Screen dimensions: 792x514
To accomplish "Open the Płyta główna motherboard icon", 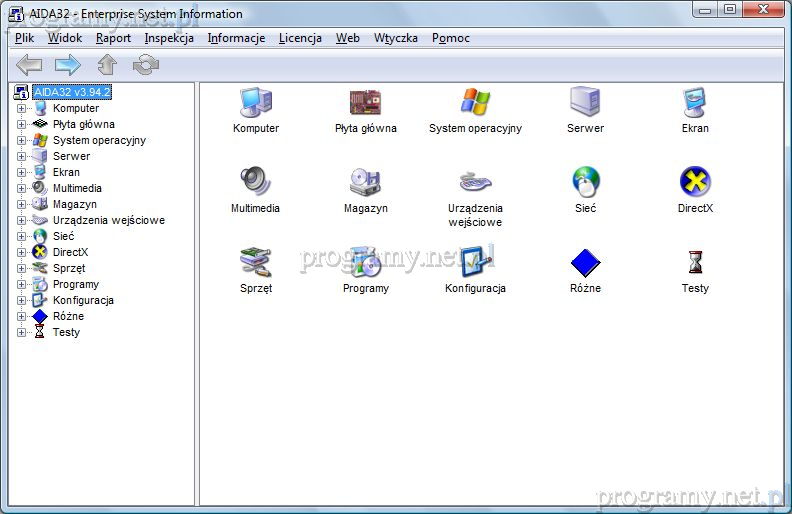I will (365, 103).
